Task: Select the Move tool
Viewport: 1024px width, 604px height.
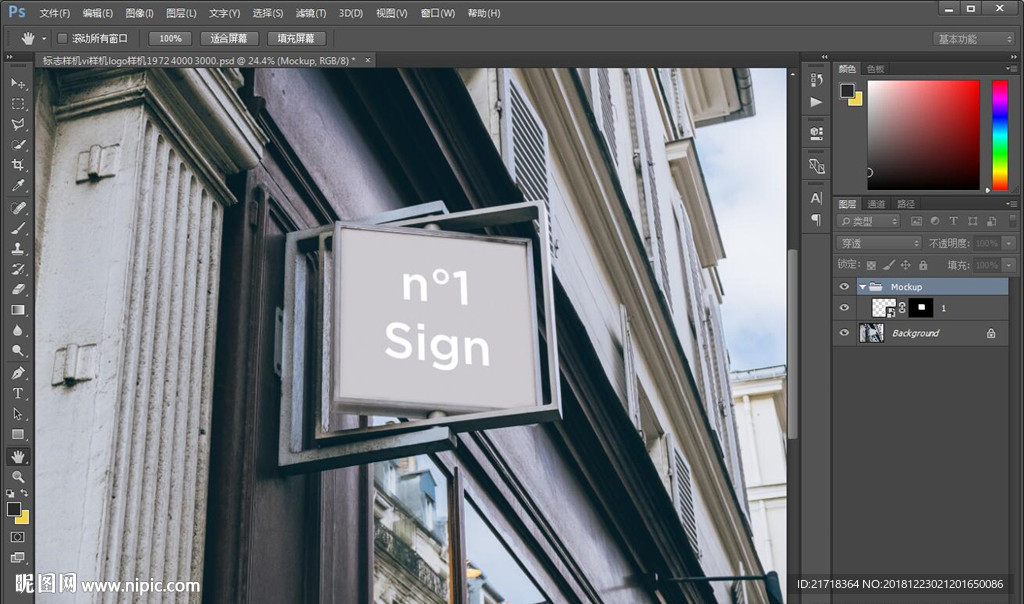Action: pos(18,84)
